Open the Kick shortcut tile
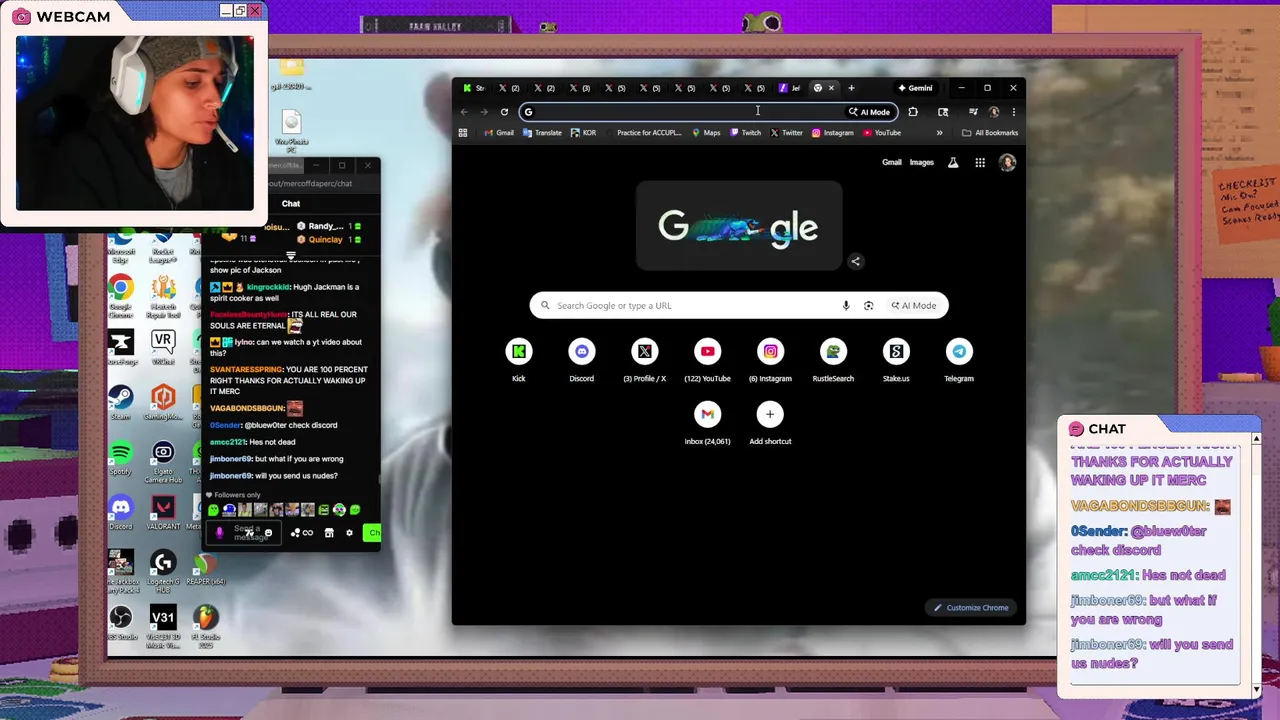This screenshot has height=720, width=1280. tap(518, 360)
